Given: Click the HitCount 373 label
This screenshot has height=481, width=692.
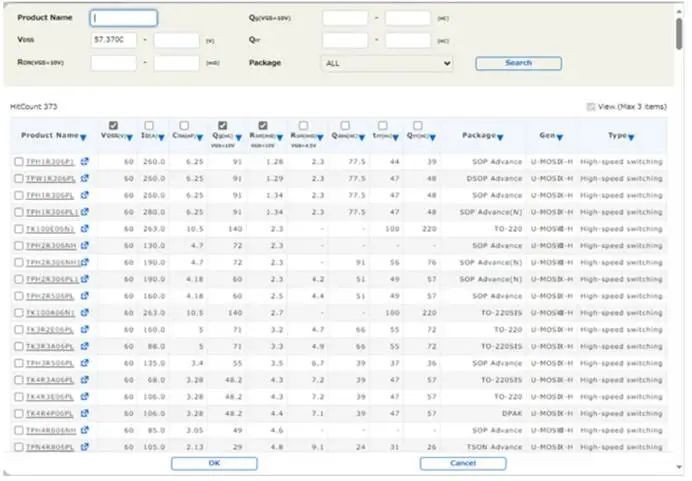Looking at the screenshot, I should [x=34, y=107].
